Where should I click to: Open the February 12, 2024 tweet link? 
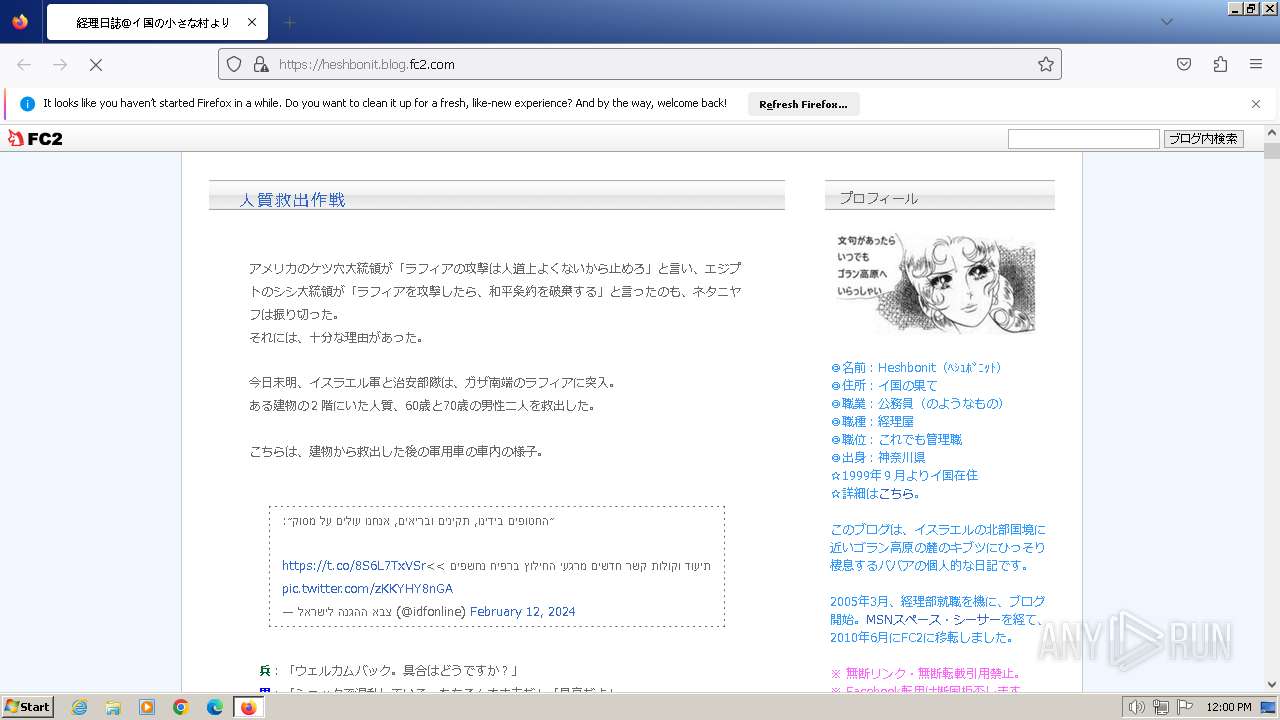click(x=522, y=612)
